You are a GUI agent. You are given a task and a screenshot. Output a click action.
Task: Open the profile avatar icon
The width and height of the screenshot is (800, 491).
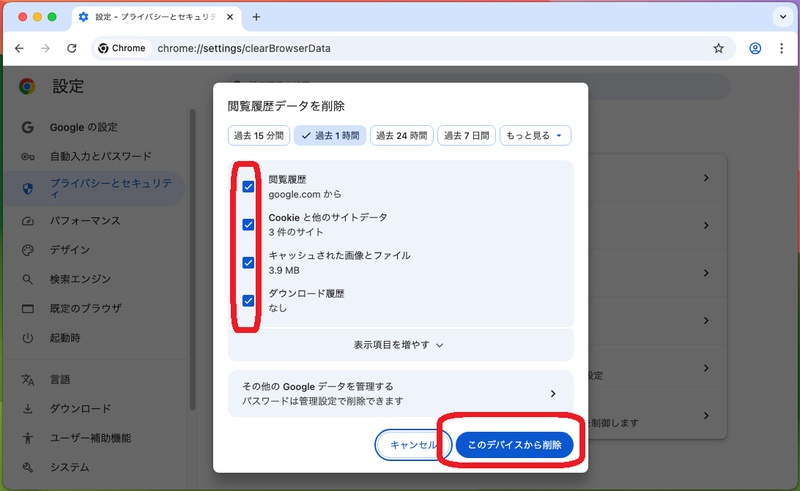pos(755,48)
